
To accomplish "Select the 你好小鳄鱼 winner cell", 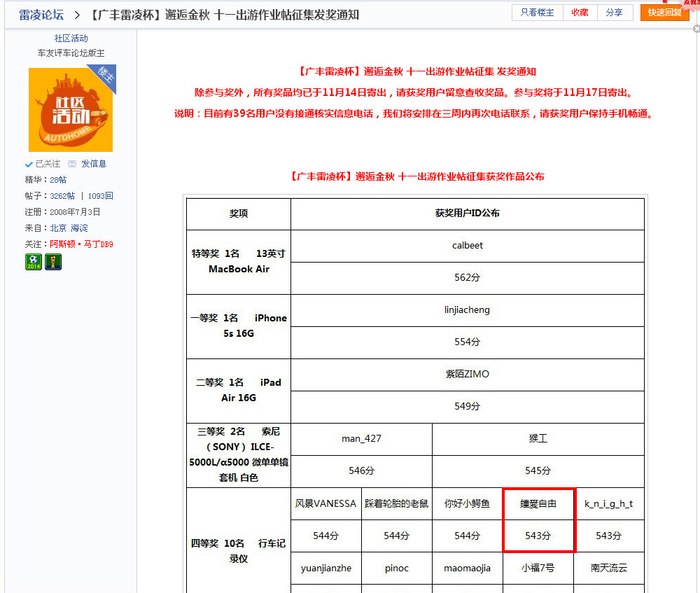I will click(x=467, y=504).
